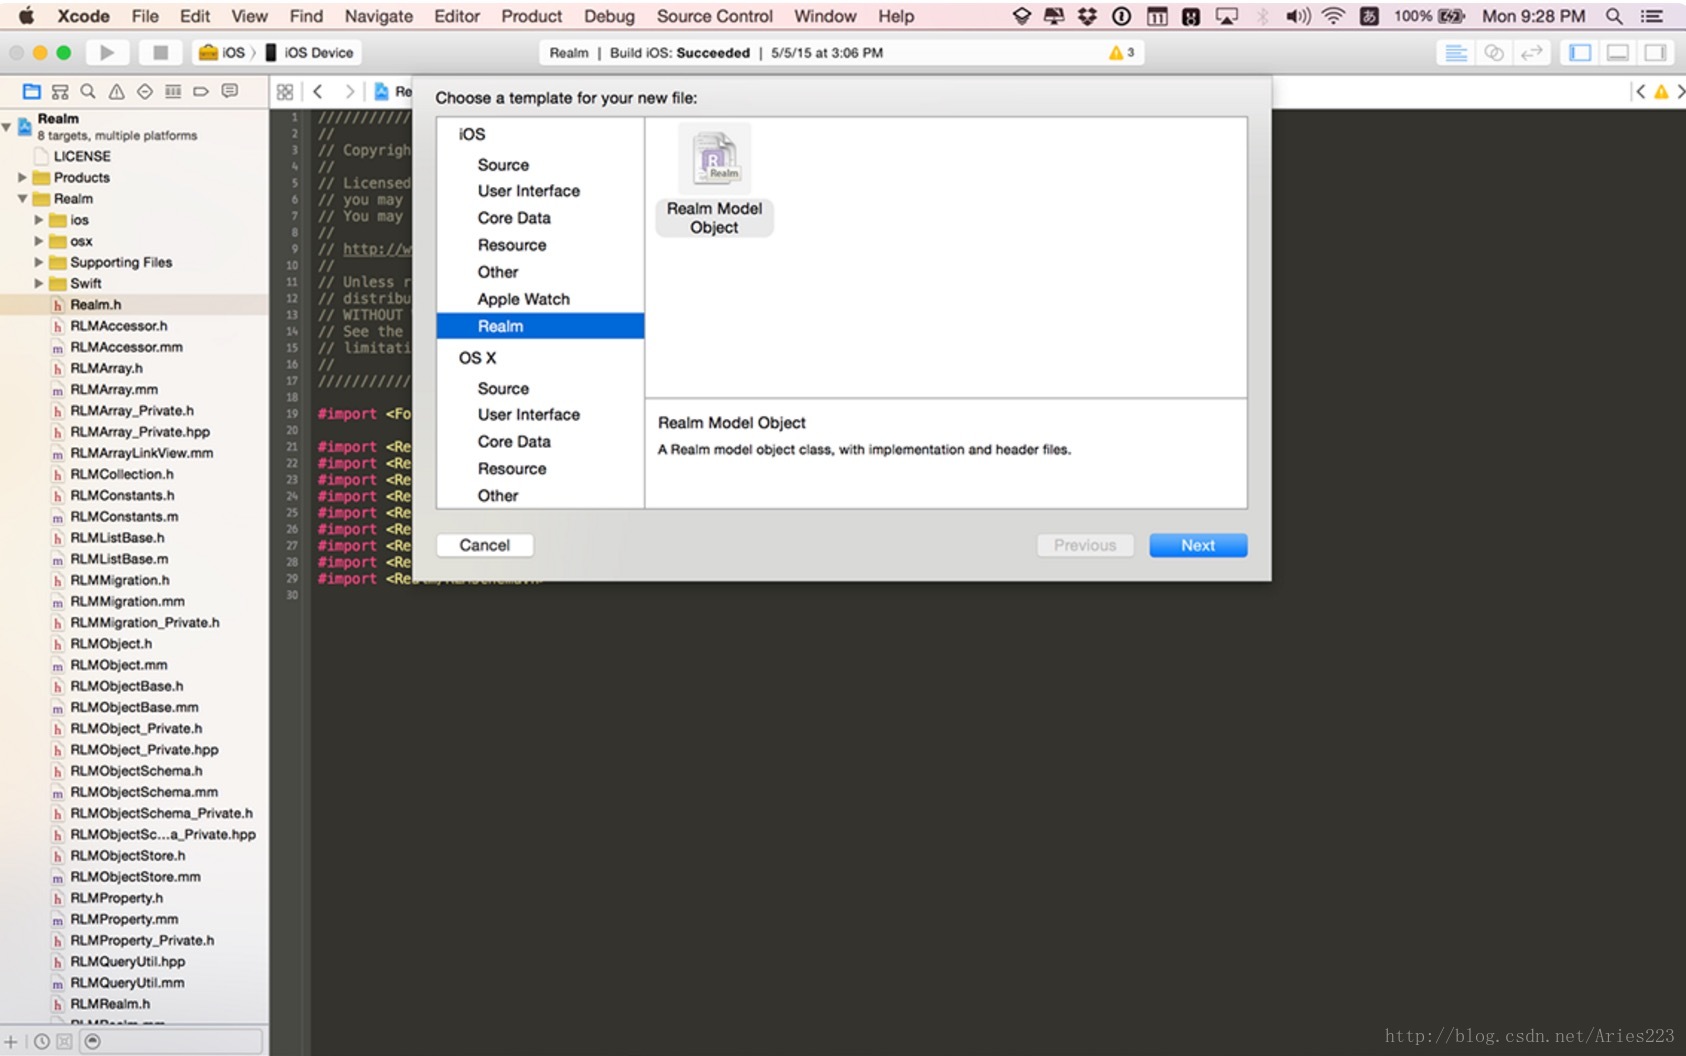This screenshot has height=1056, width=1686.
Task: Toggle the Debug area visibility
Action: click(1618, 53)
